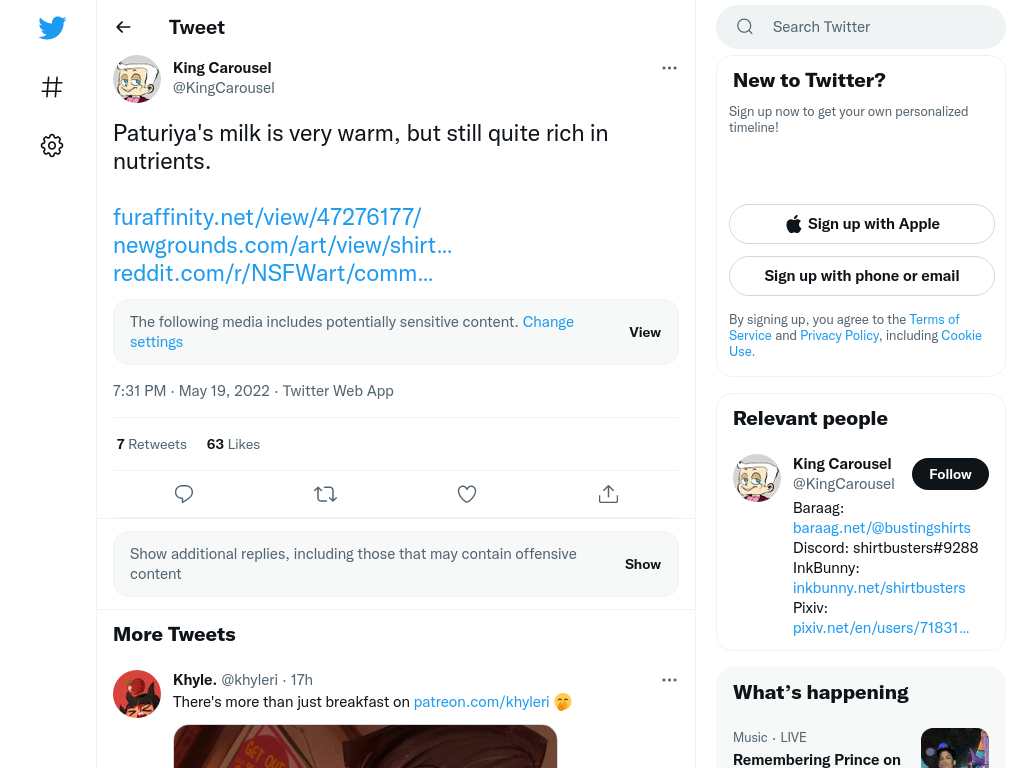Share the tweet via the upload icon
This screenshot has height=768, width=1024.
608,494
